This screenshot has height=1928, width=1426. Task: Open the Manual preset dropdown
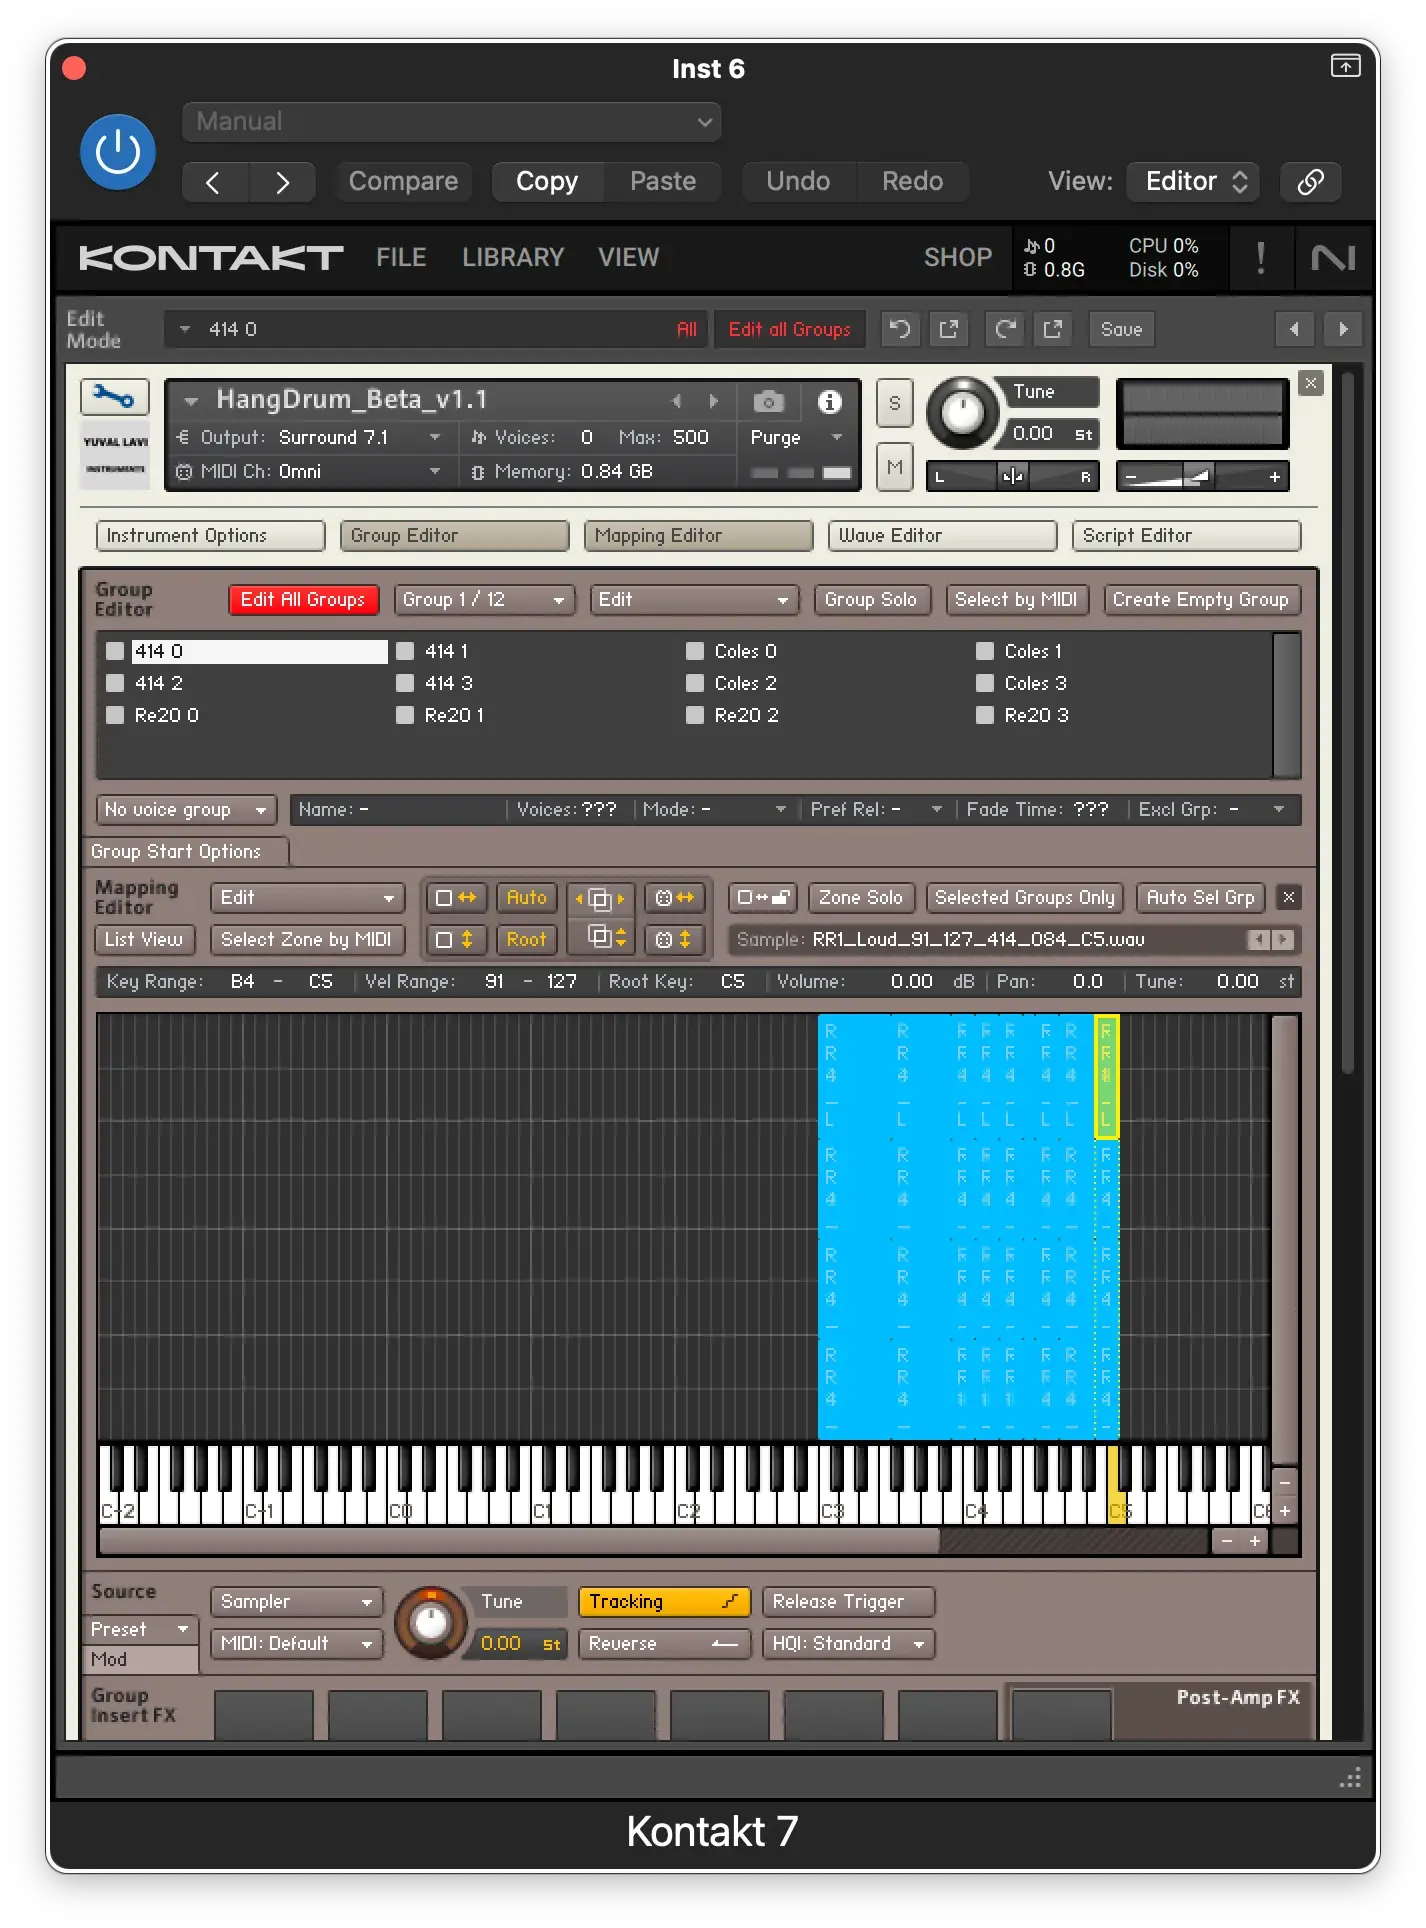[451, 122]
